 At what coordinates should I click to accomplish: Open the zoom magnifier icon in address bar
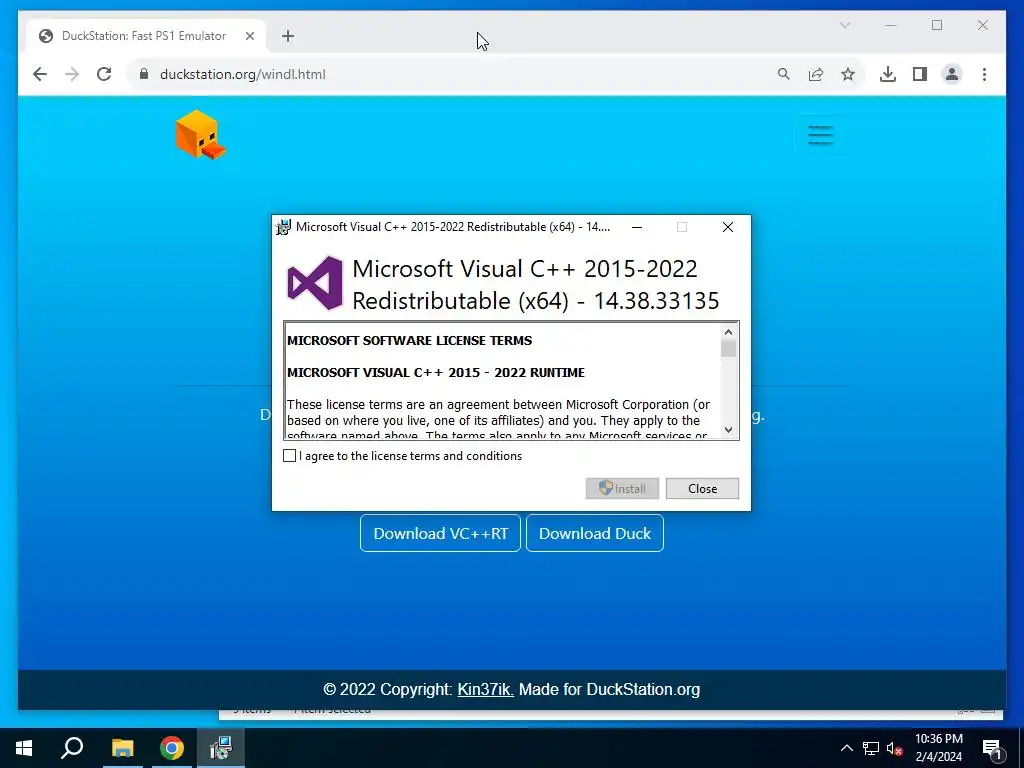click(x=784, y=74)
